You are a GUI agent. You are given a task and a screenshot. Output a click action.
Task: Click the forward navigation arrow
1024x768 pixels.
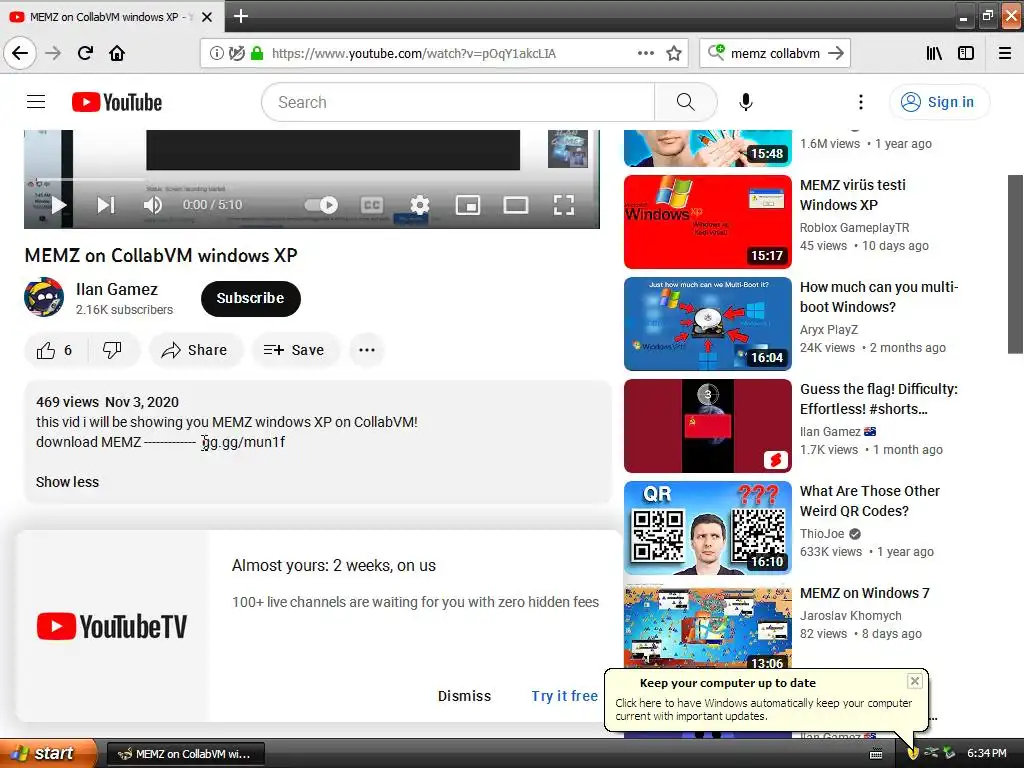pyautogui.click(x=53, y=53)
